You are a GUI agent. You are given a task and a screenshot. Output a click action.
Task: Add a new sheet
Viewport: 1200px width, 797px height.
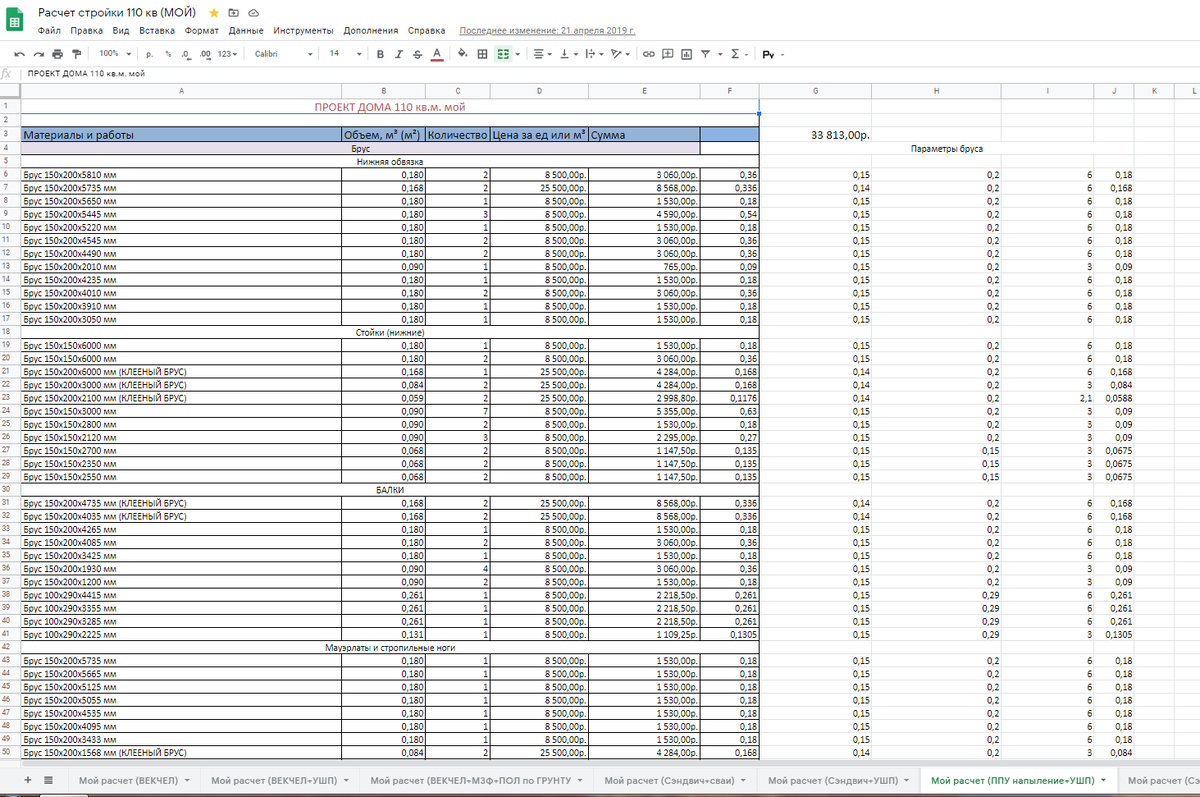pos(27,779)
